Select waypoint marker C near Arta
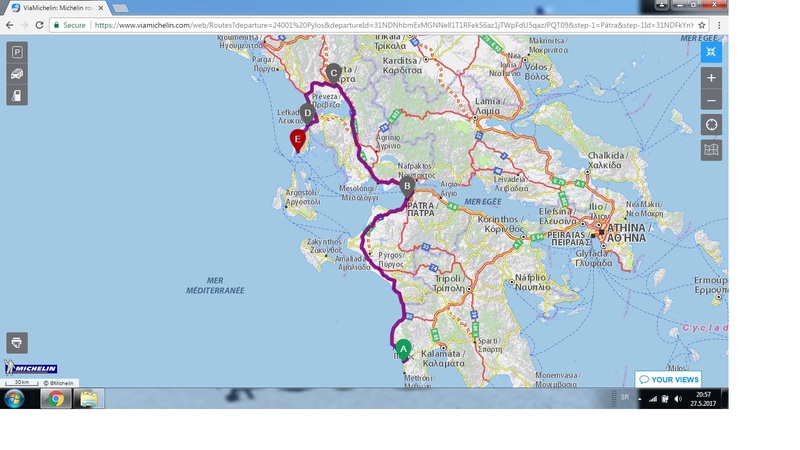Viewport: 800px width, 450px height. coord(334,74)
